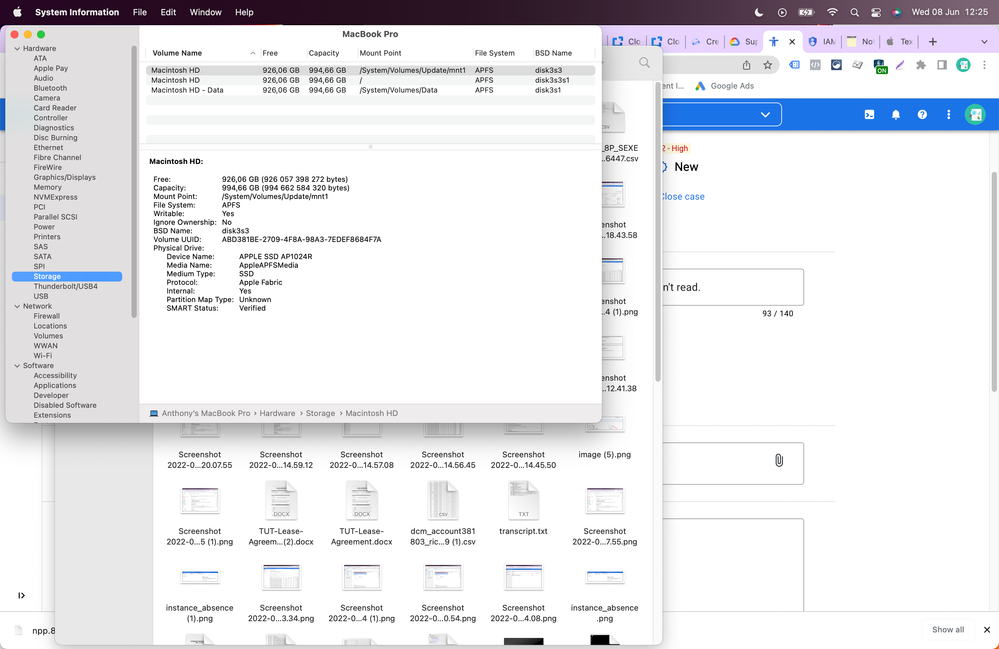
Task: Select TUT-Lease-Agreement.docx file in Finder
Action: pos(361,515)
